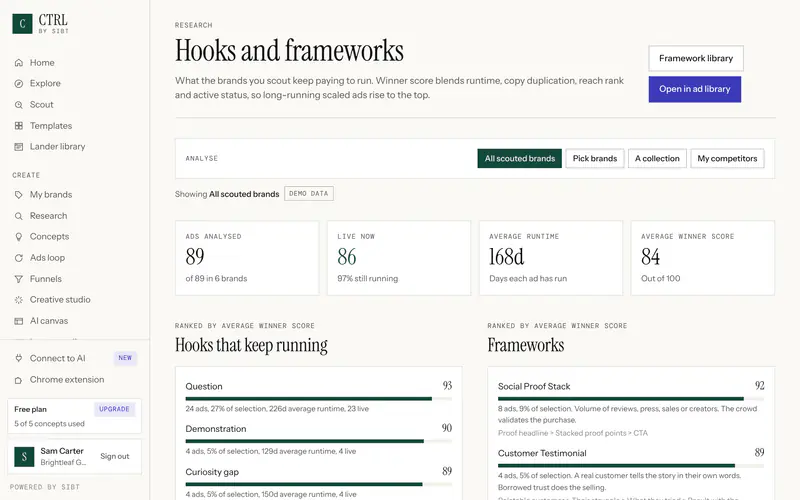Click the Customer Testimonial score bar
The image size is (800, 500).
(631, 465)
